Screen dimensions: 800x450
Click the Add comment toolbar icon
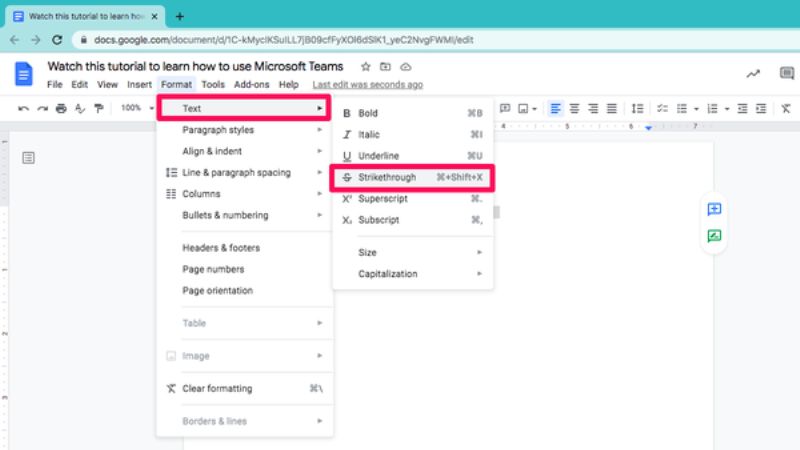[505, 108]
